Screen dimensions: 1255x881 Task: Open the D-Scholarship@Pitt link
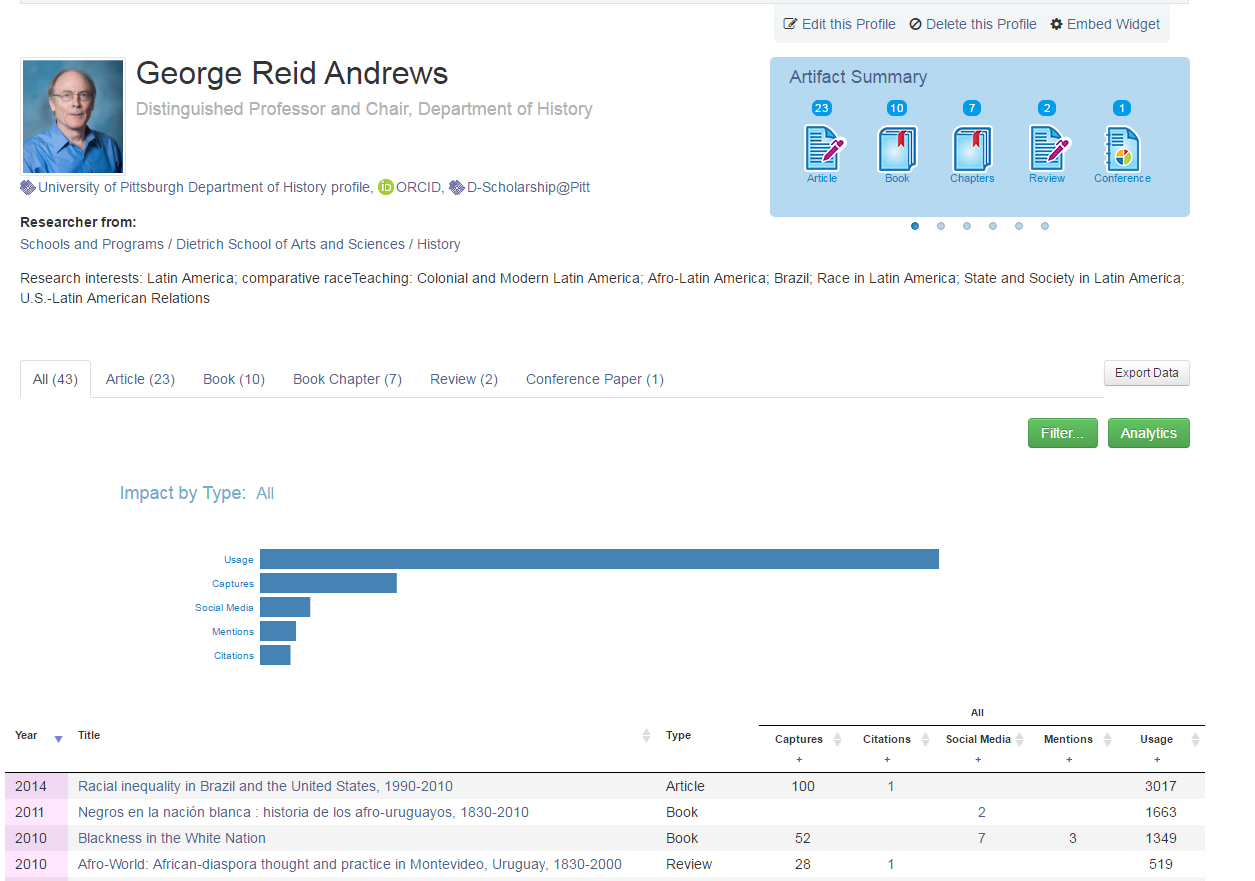point(527,187)
